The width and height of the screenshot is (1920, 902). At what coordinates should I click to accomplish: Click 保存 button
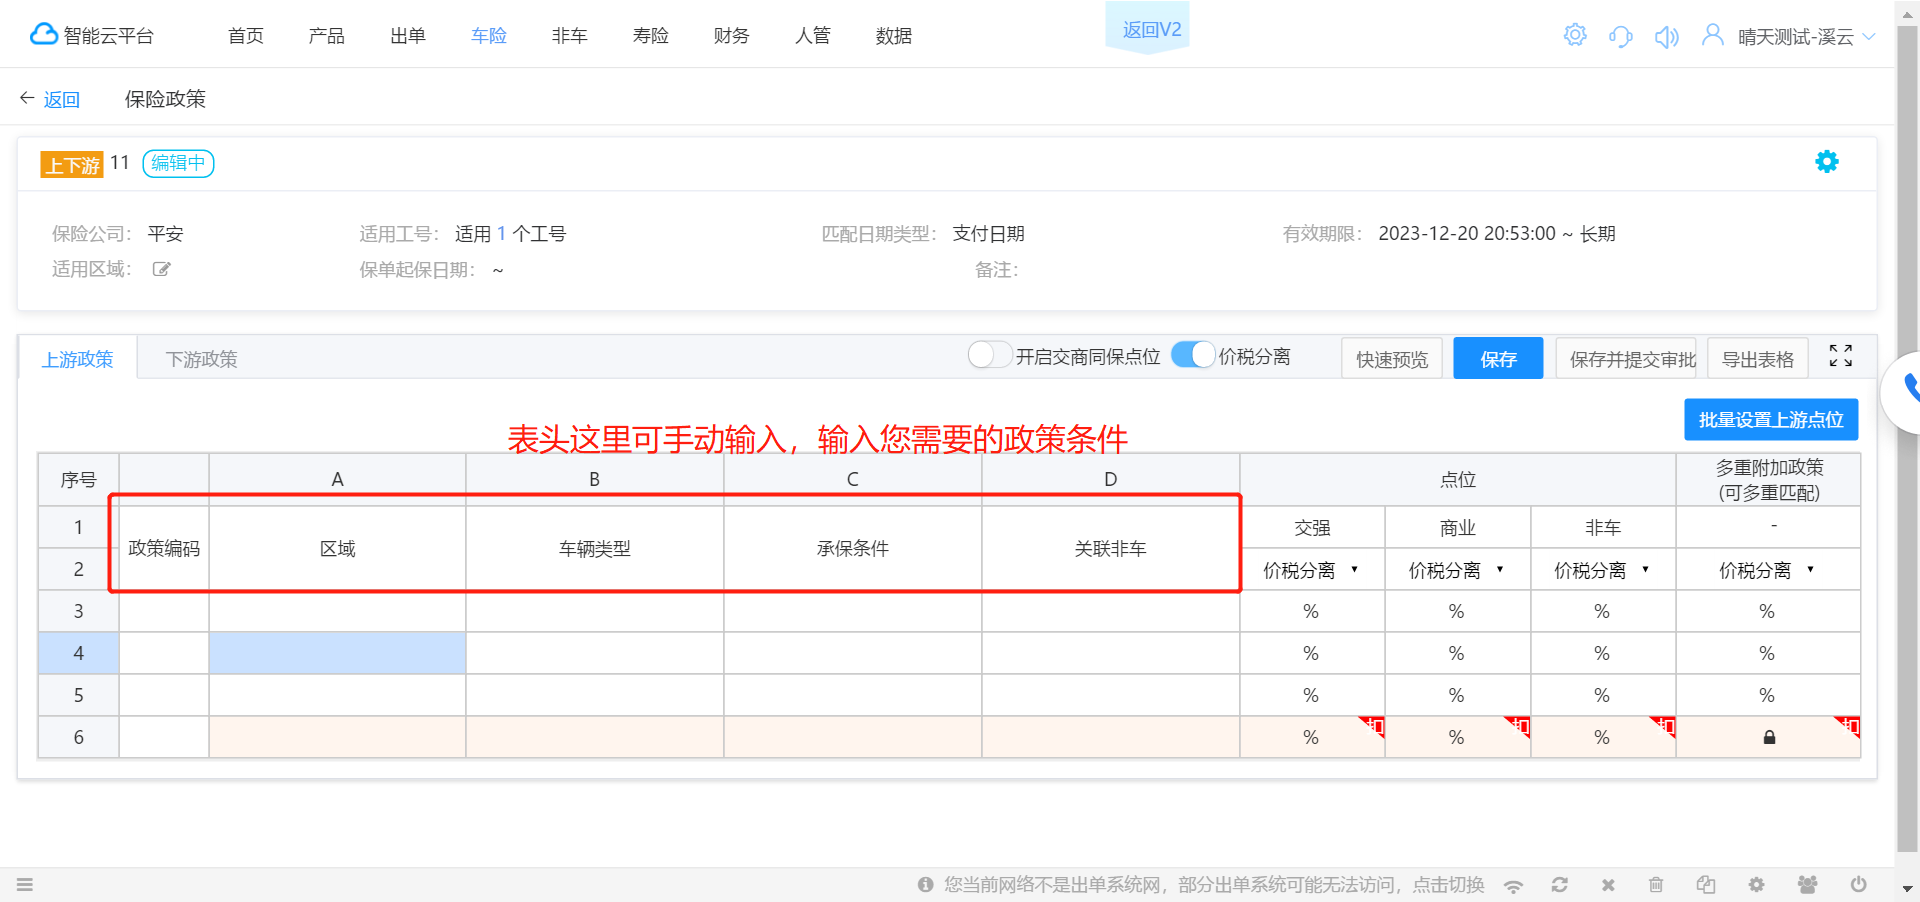click(x=1498, y=359)
